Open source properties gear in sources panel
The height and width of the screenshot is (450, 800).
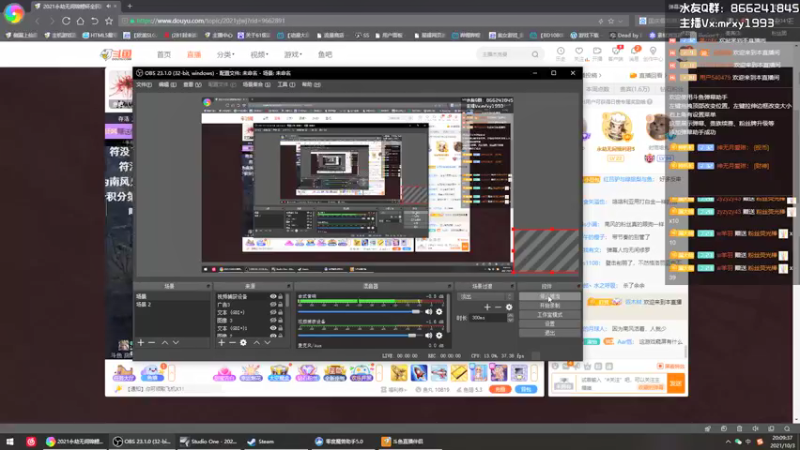click(243, 343)
